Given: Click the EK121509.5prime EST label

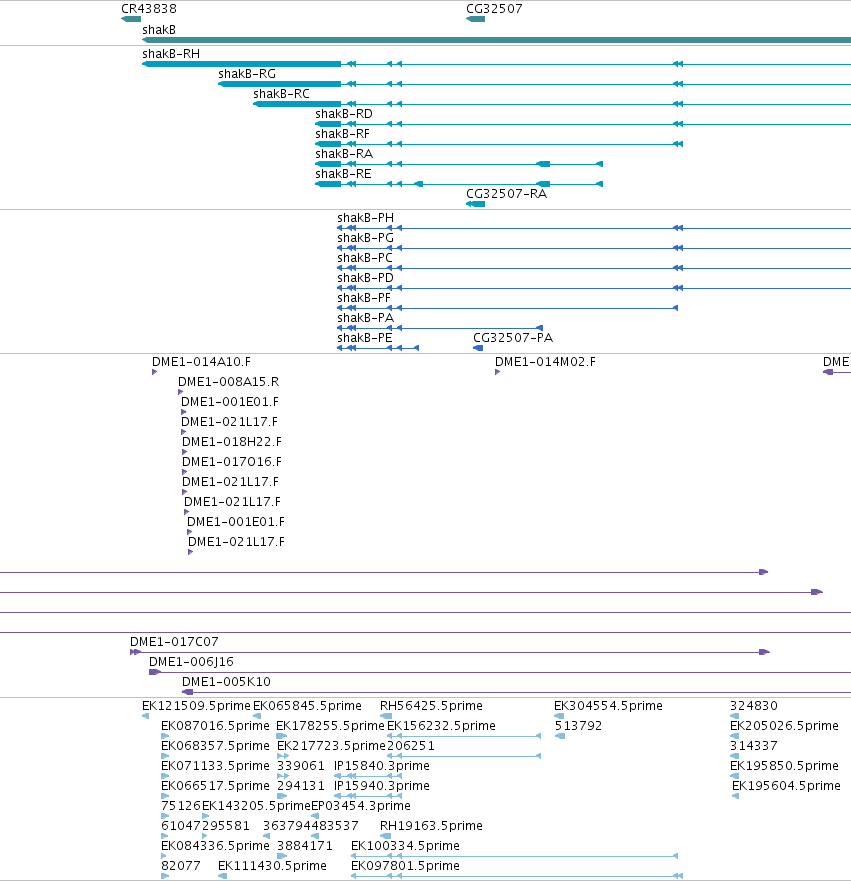Looking at the screenshot, I should coord(196,706).
